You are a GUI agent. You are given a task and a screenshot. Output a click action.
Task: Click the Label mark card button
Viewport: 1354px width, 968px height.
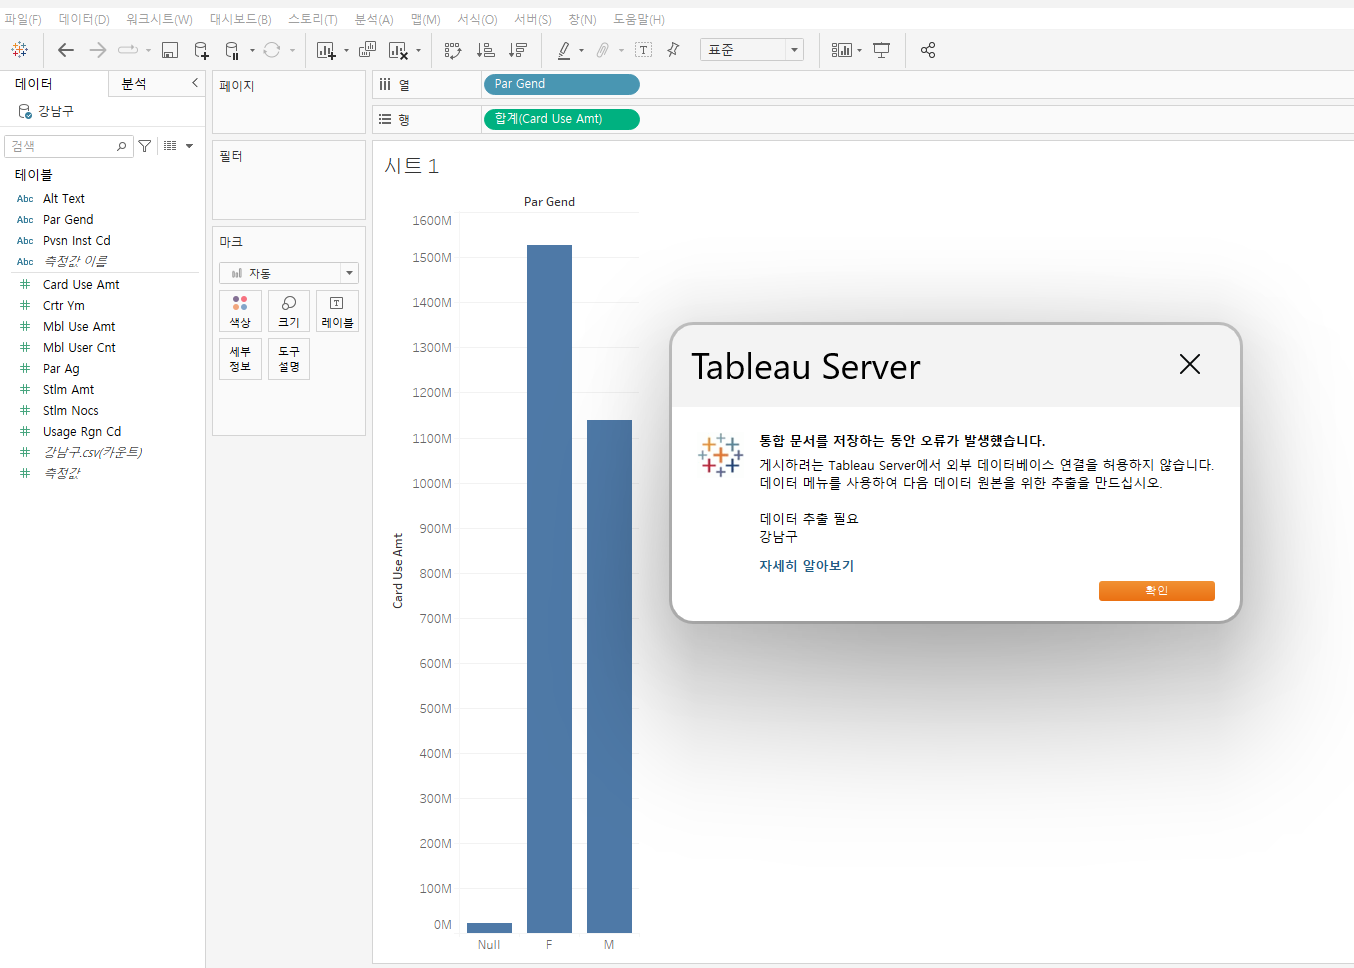[337, 311]
